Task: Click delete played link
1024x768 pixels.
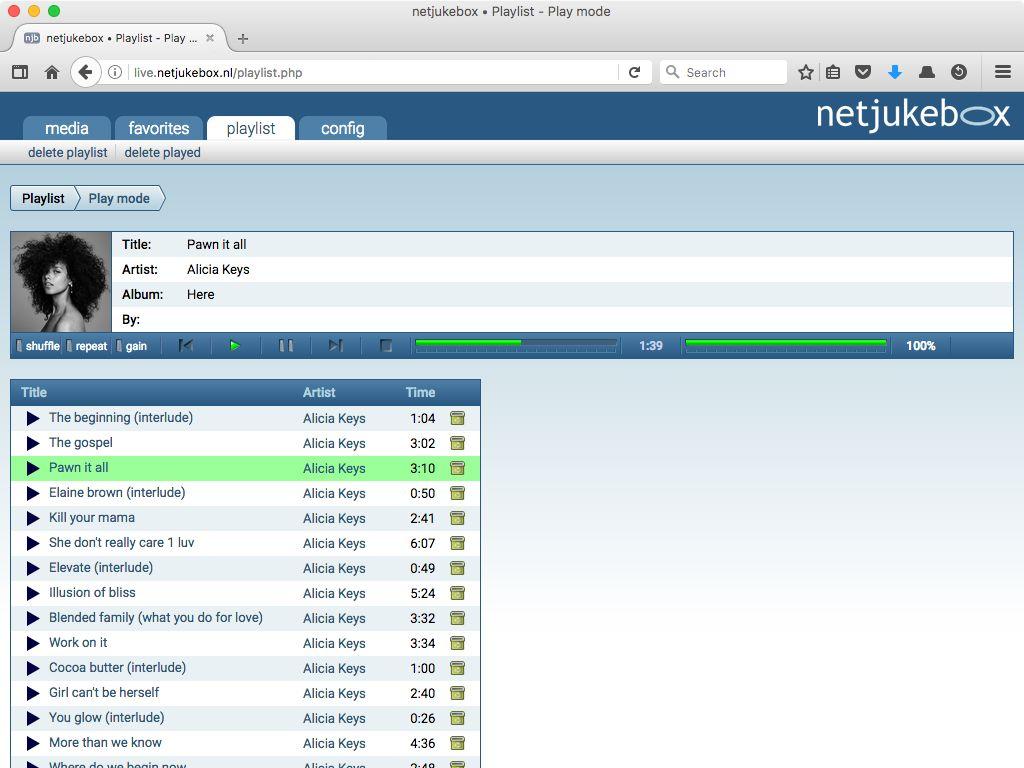Action: click(x=163, y=152)
